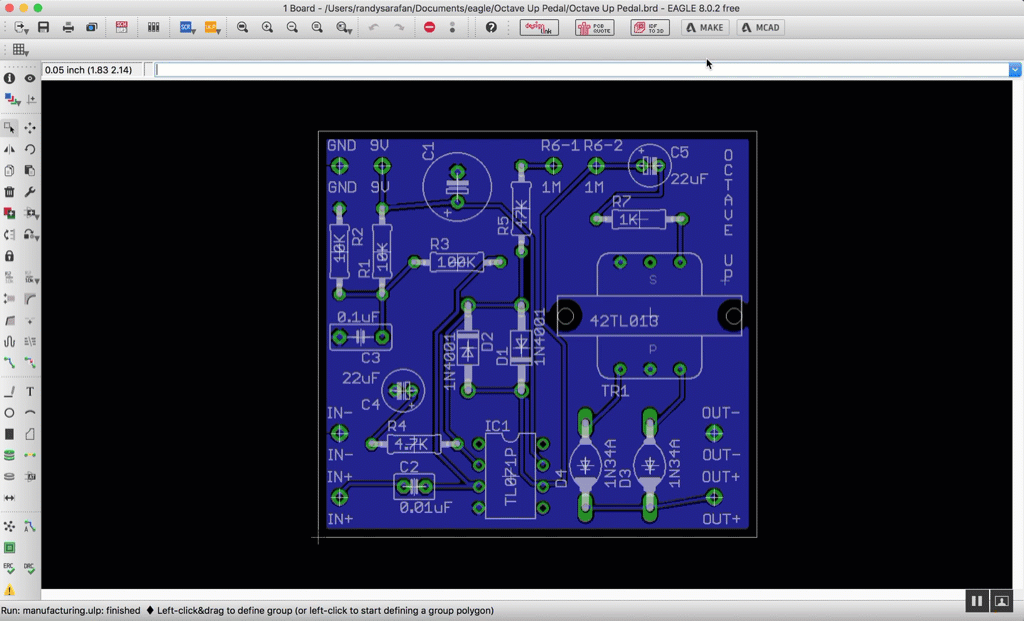Run the Ratsnest tool
This screenshot has height=621, width=1024.
(9, 526)
